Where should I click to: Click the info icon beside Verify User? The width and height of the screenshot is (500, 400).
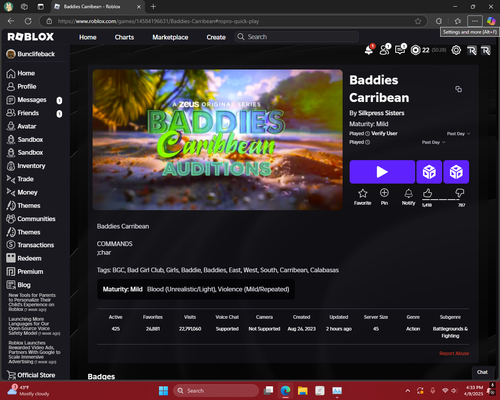(367, 133)
